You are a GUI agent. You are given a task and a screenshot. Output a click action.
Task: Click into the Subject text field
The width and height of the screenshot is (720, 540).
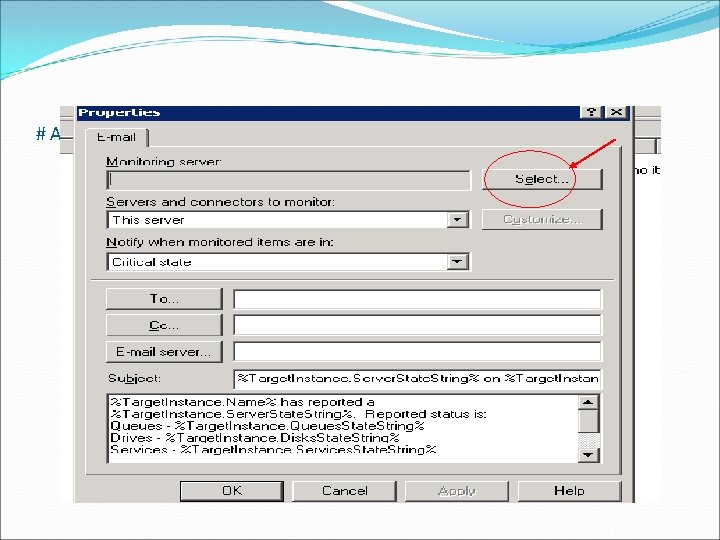click(x=417, y=378)
